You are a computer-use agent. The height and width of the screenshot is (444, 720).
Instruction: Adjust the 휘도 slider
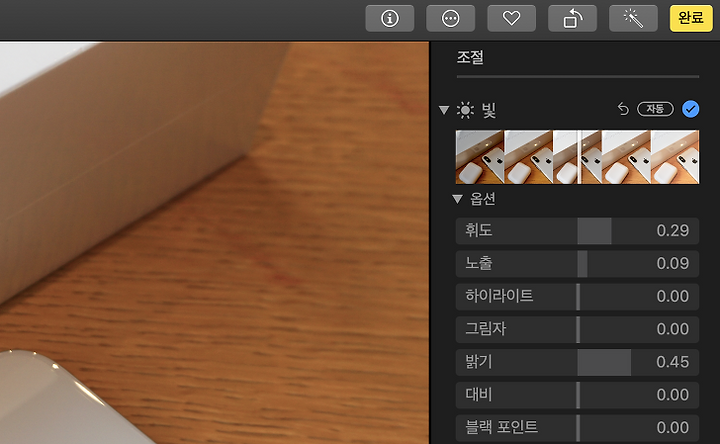tap(577, 230)
